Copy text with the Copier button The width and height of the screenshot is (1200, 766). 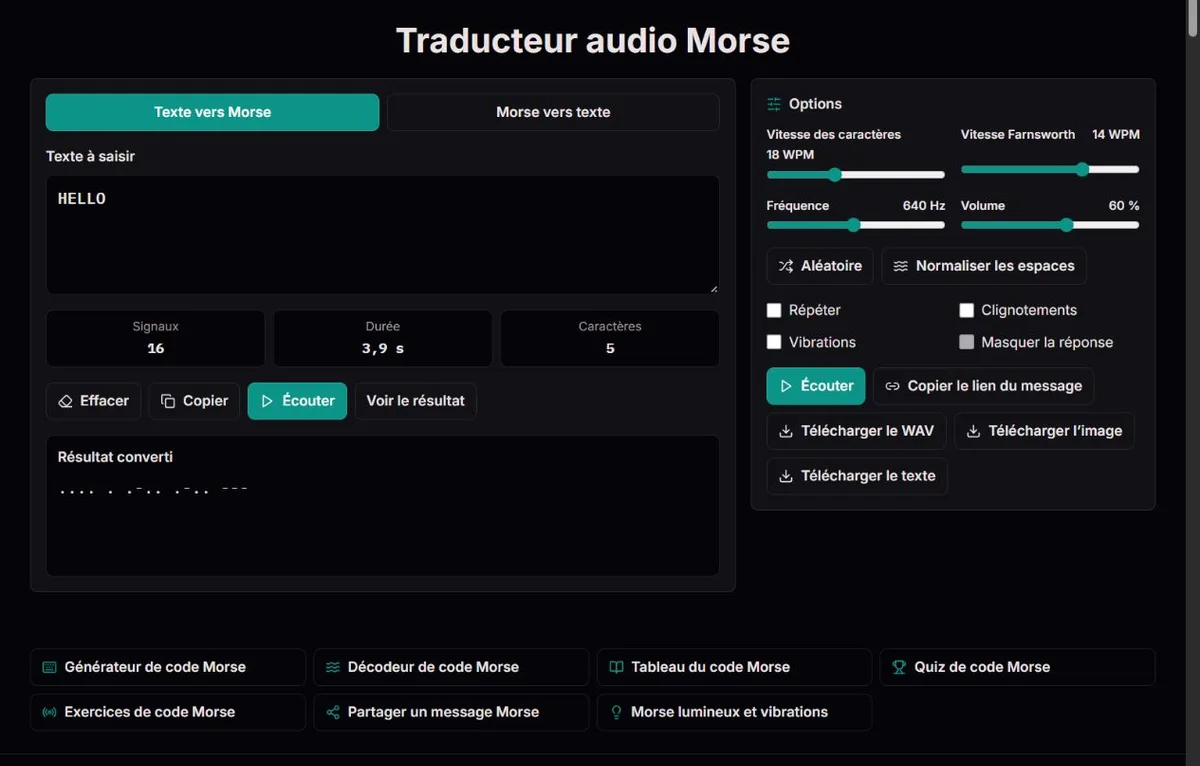(195, 401)
